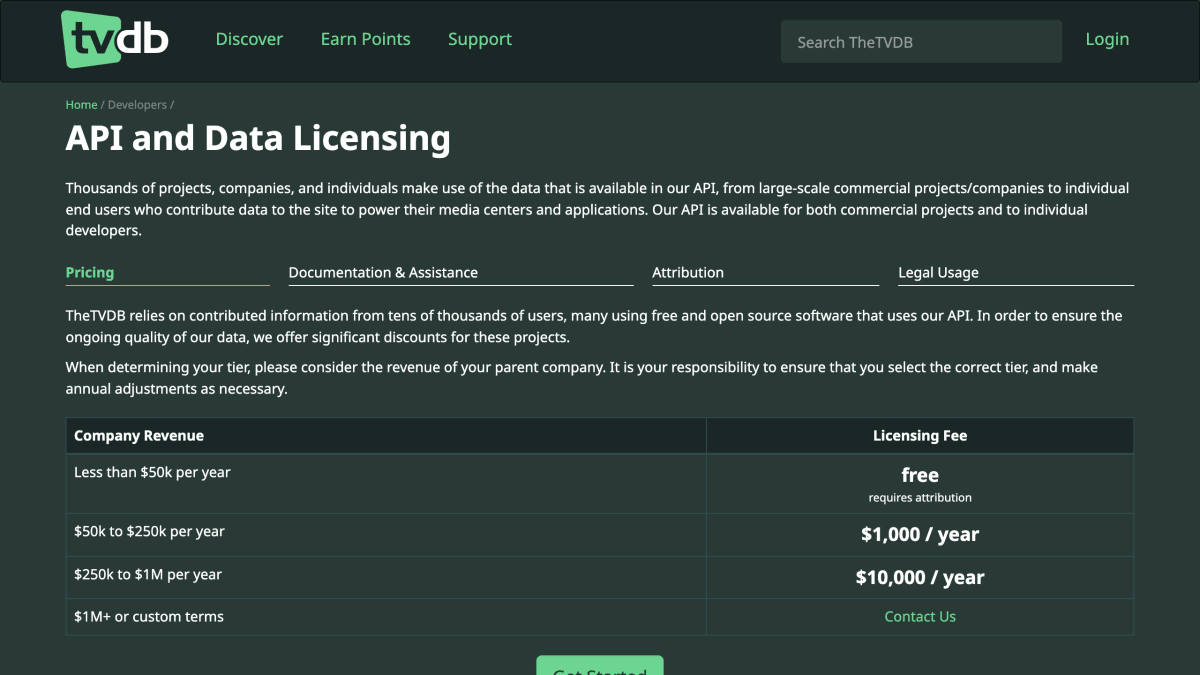Open the Discover menu
Viewport: 1200px width, 675px height.
click(x=249, y=39)
